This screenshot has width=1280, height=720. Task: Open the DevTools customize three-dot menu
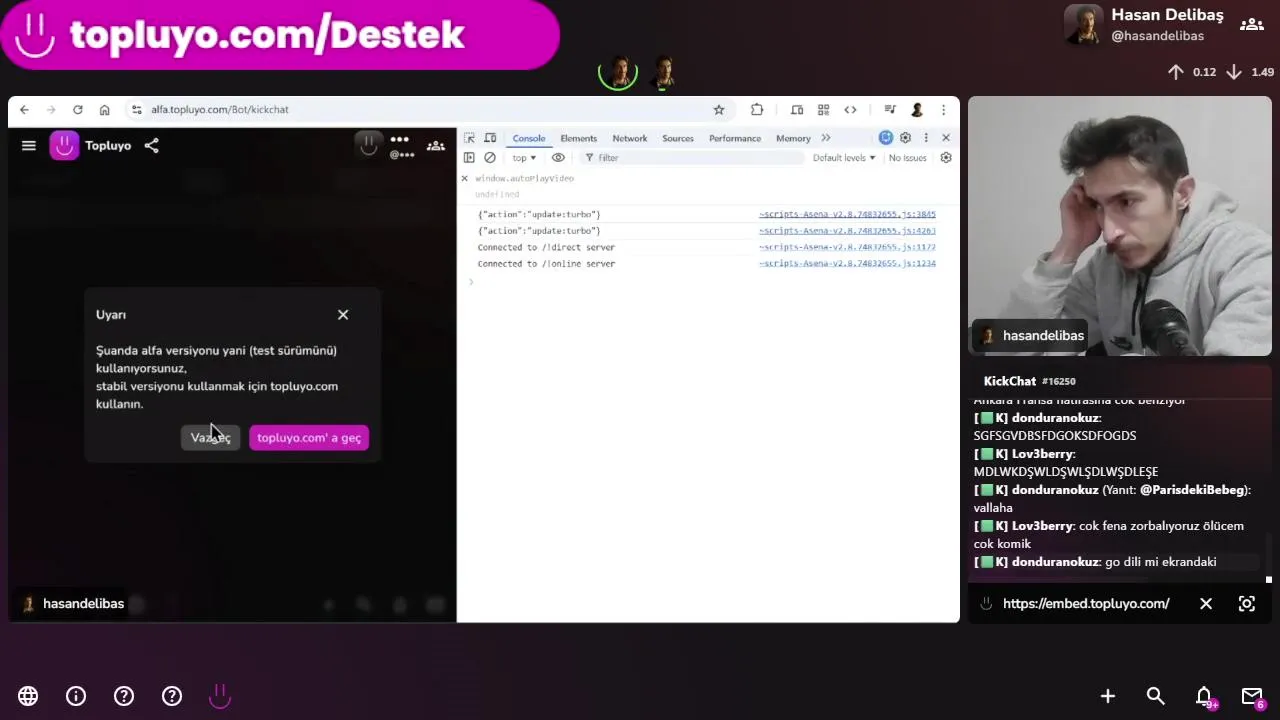926,138
